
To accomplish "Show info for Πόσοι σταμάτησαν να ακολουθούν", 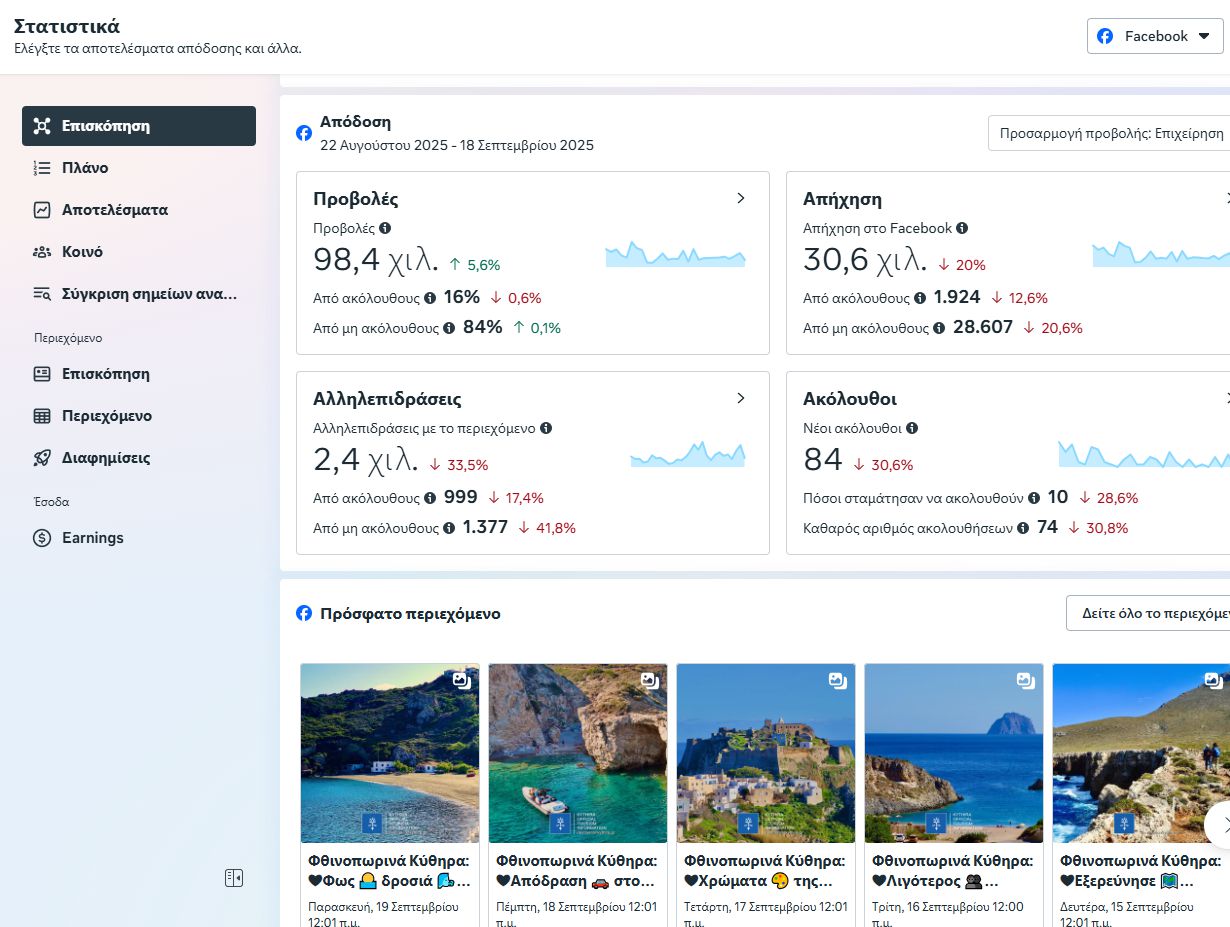I will tap(1034, 498).
